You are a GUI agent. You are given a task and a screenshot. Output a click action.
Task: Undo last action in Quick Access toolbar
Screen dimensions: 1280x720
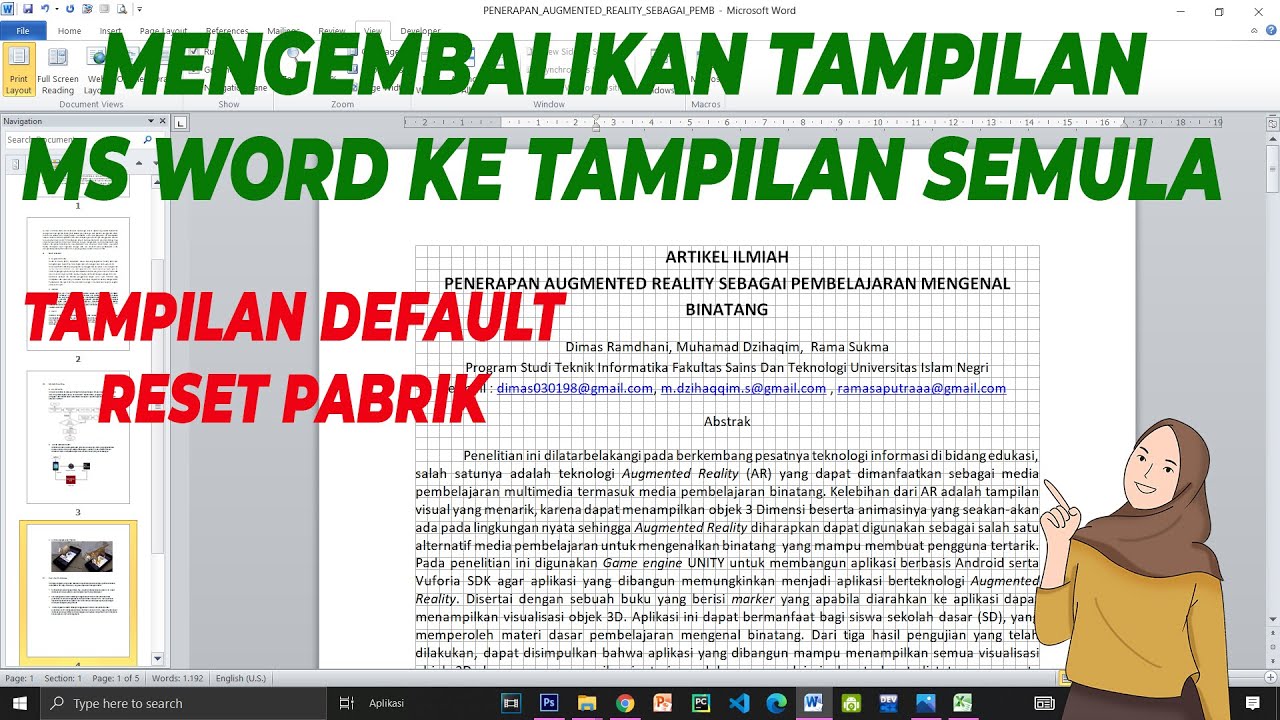click(x=44, y=10)
